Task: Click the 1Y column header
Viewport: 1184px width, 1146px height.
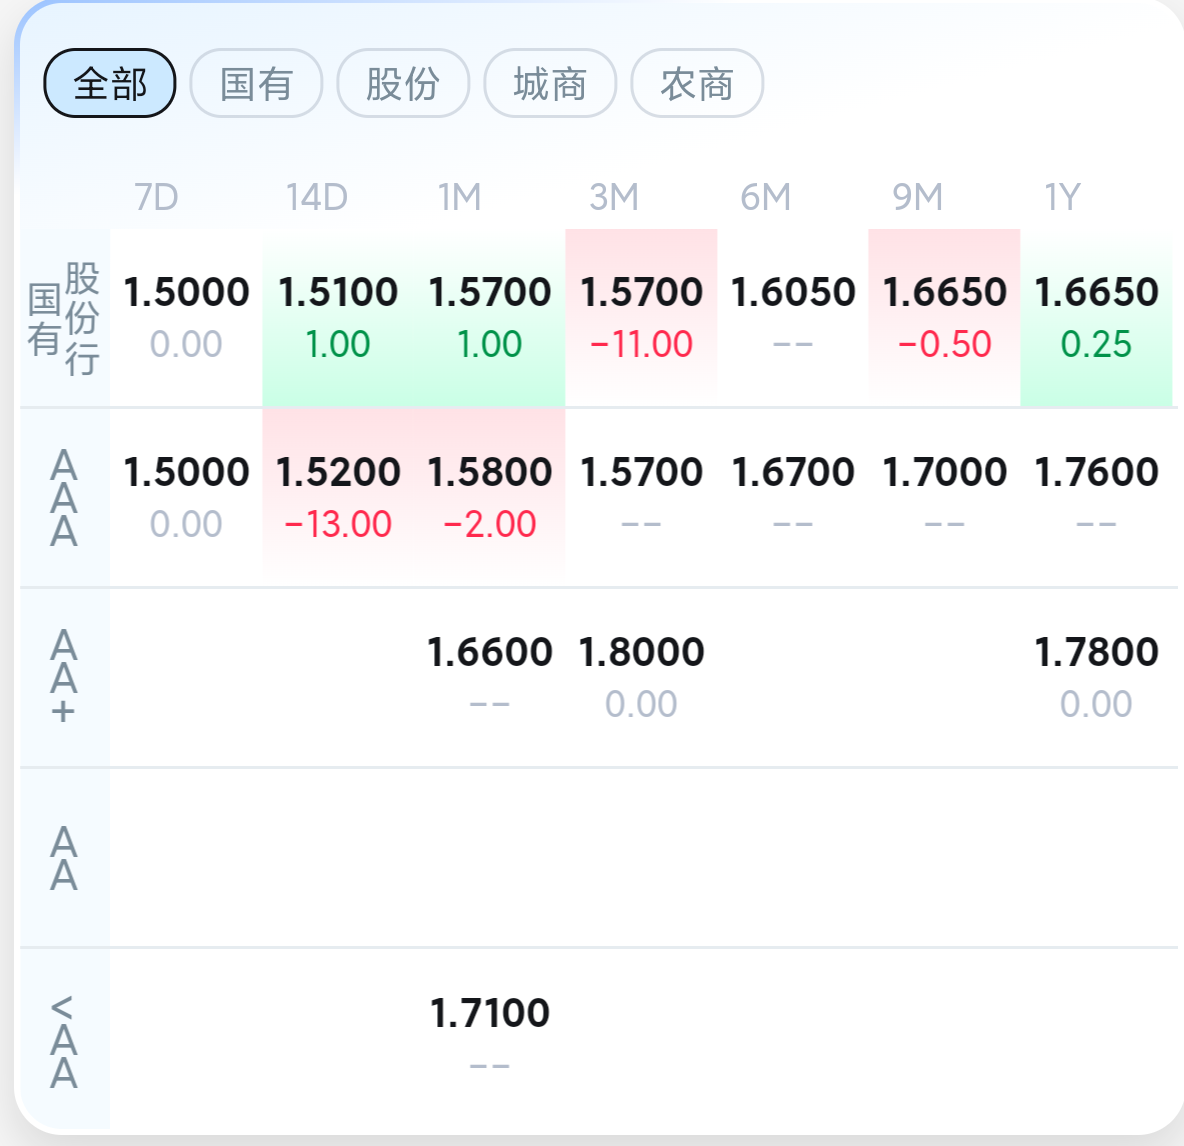Action: 1062,197
